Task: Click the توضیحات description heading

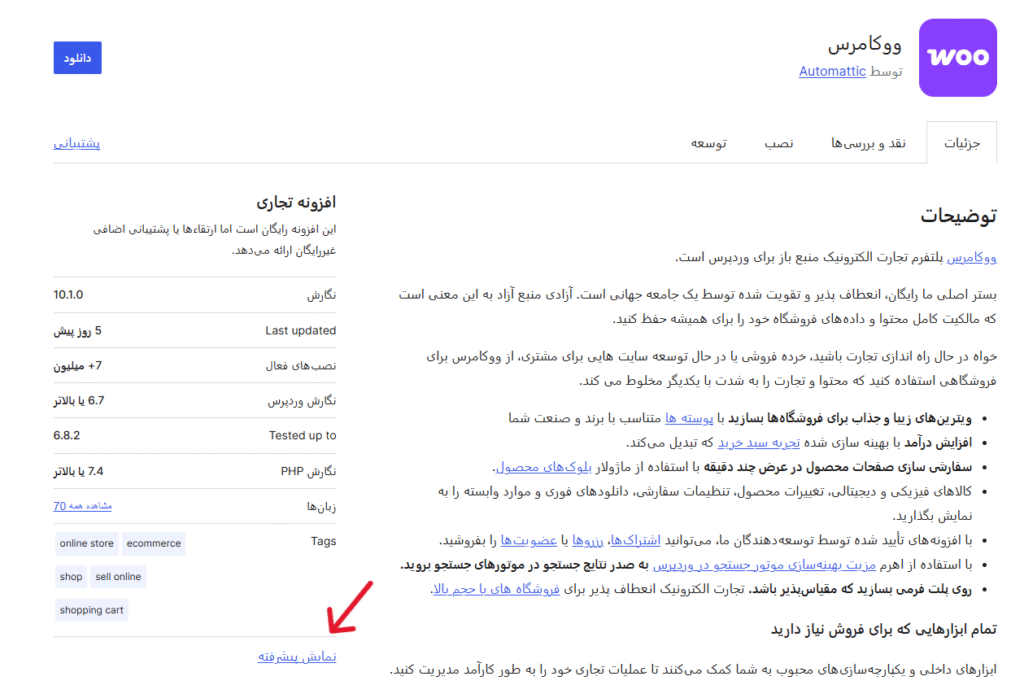Action: point(958,216)
